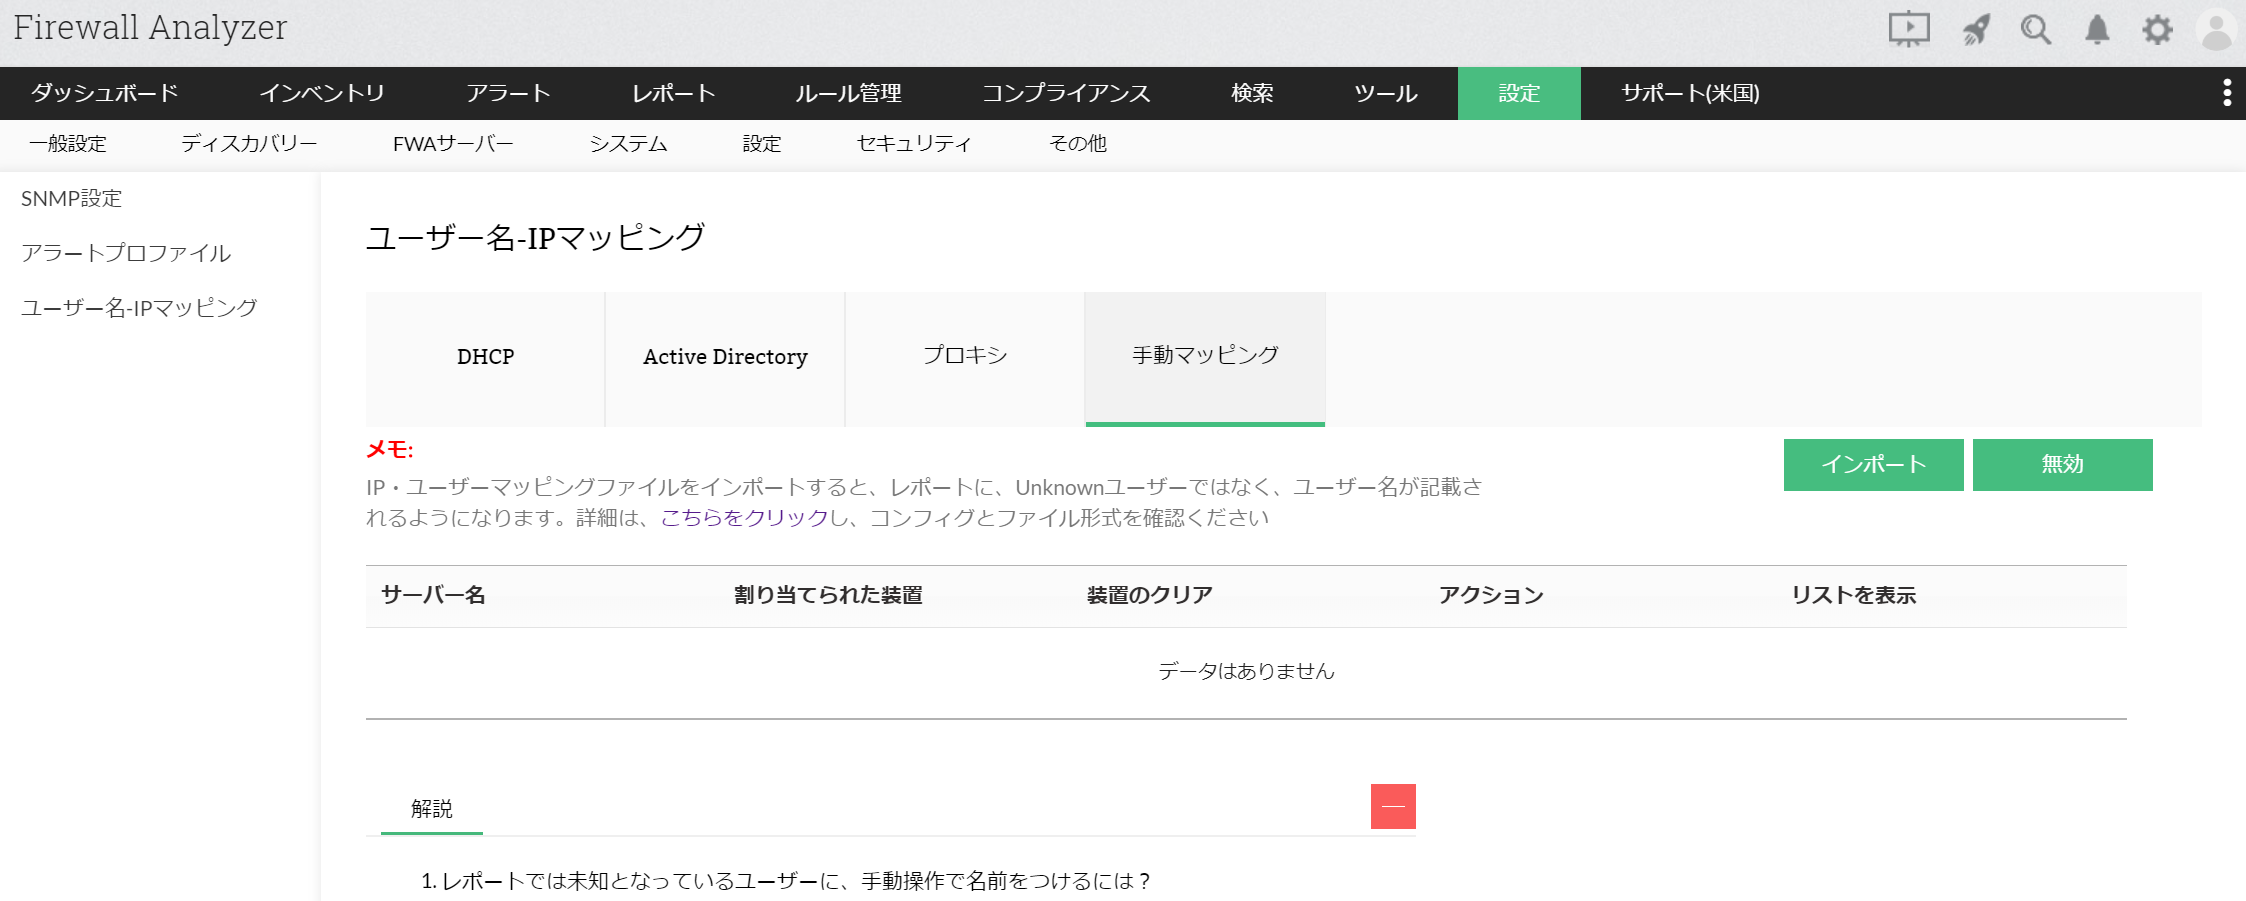Switch to the Active Directory tab
The height and width of the screenshot is (901, 2246).
coord(725,357)
